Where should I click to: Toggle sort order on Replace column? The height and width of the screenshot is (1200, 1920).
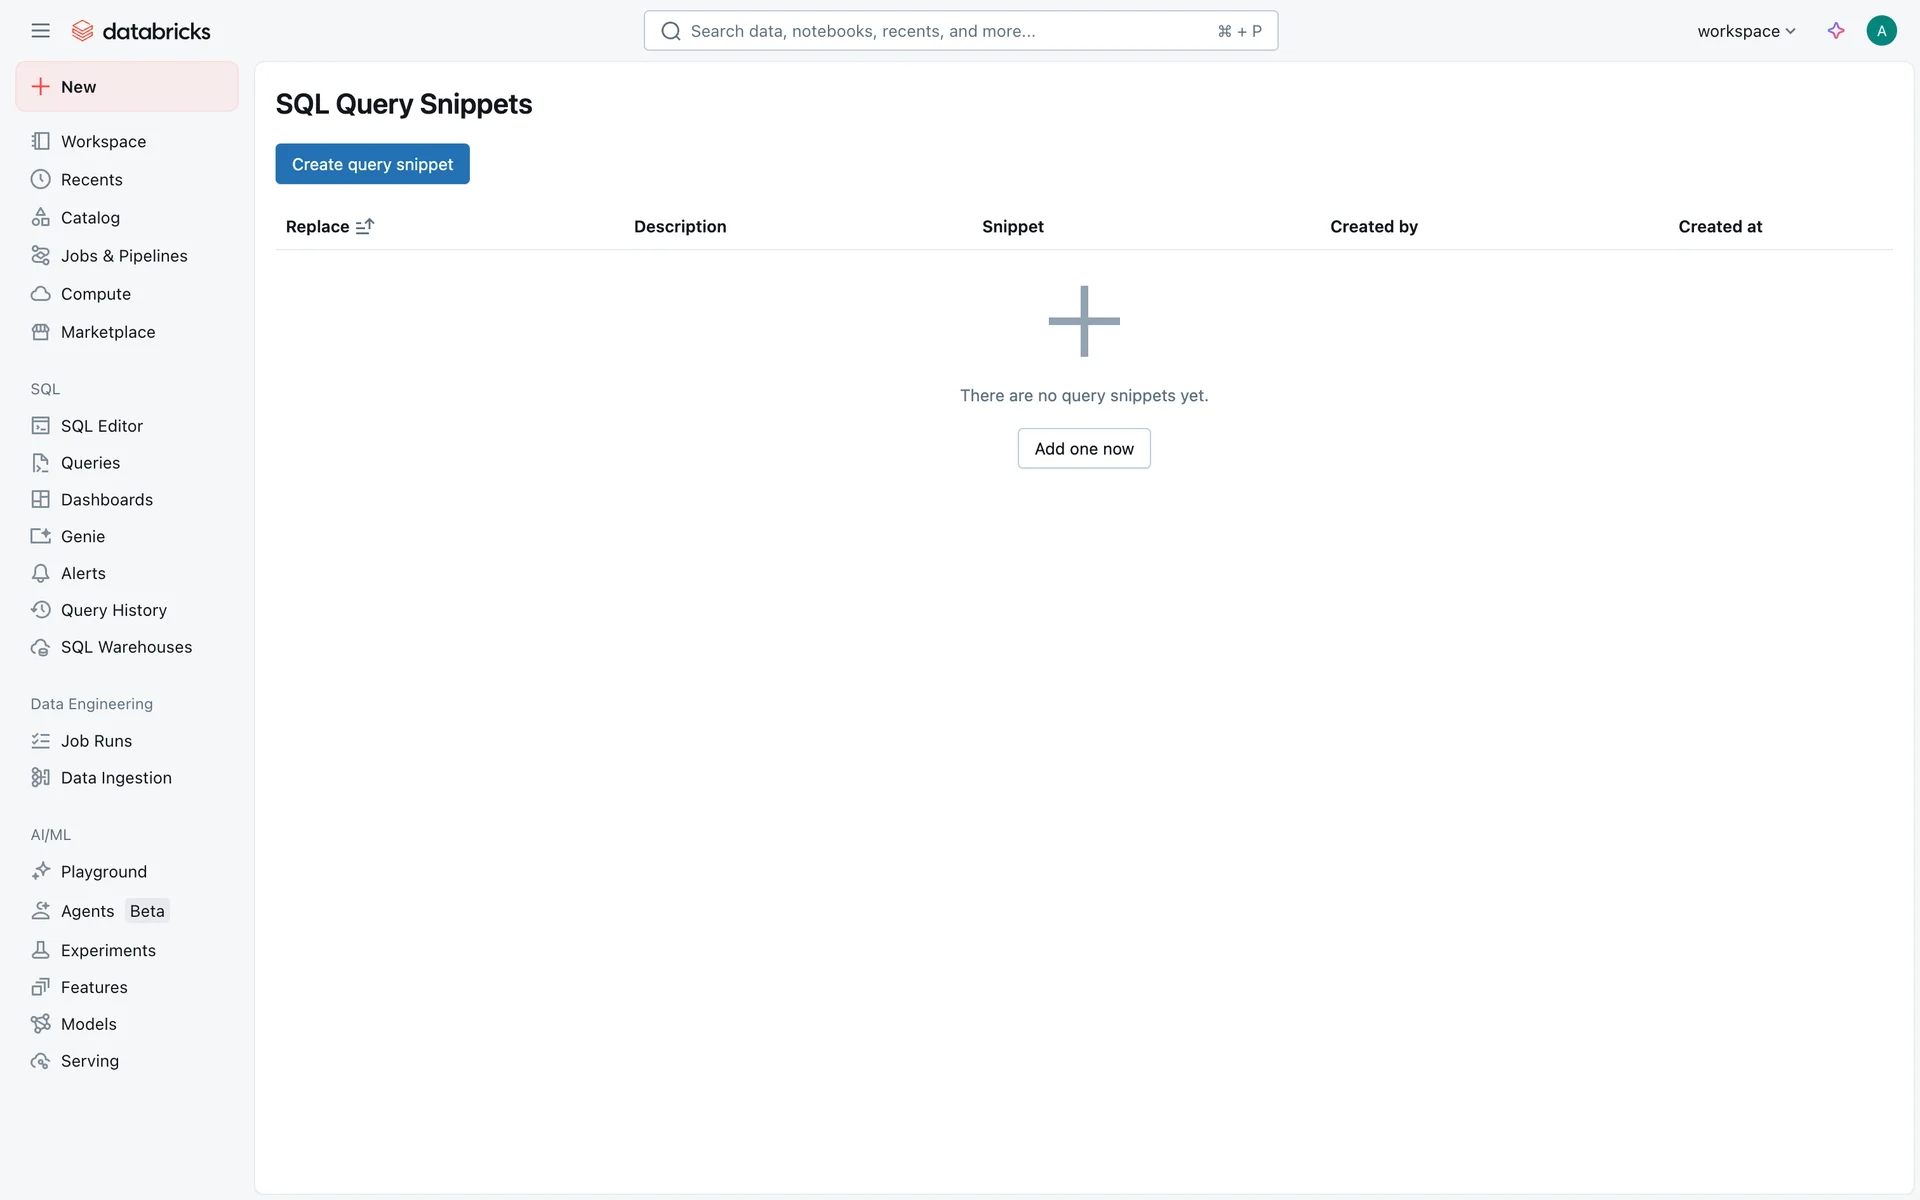pos(365,226)
